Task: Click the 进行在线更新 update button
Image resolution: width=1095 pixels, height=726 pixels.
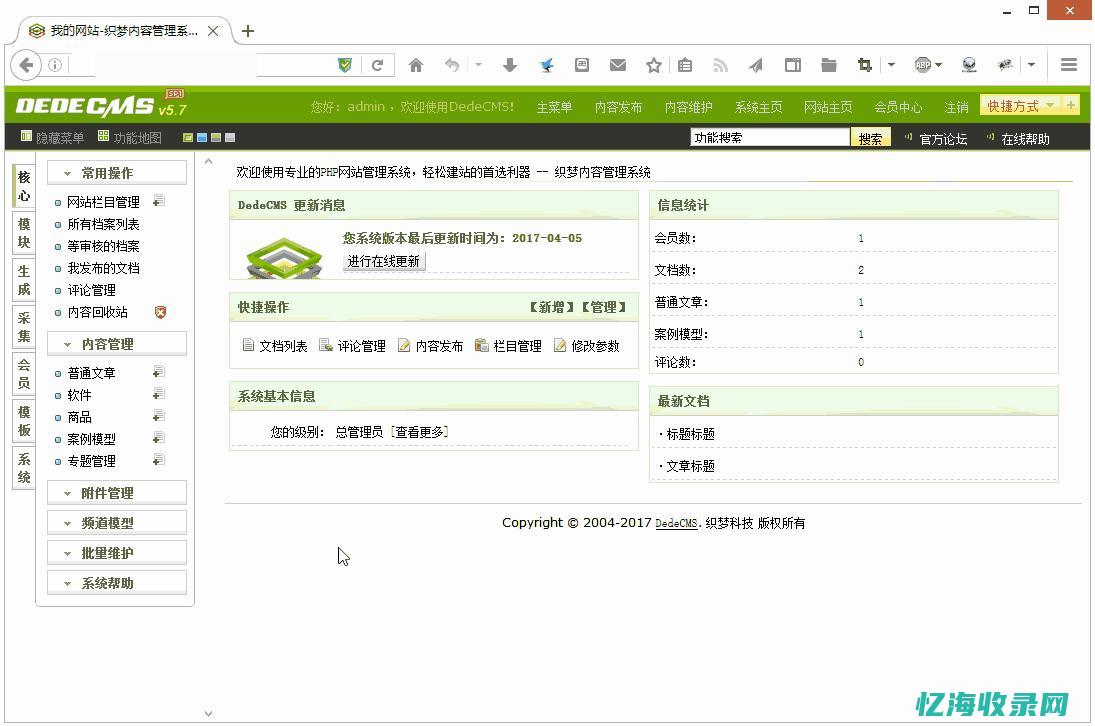Action: coord(383,262)
